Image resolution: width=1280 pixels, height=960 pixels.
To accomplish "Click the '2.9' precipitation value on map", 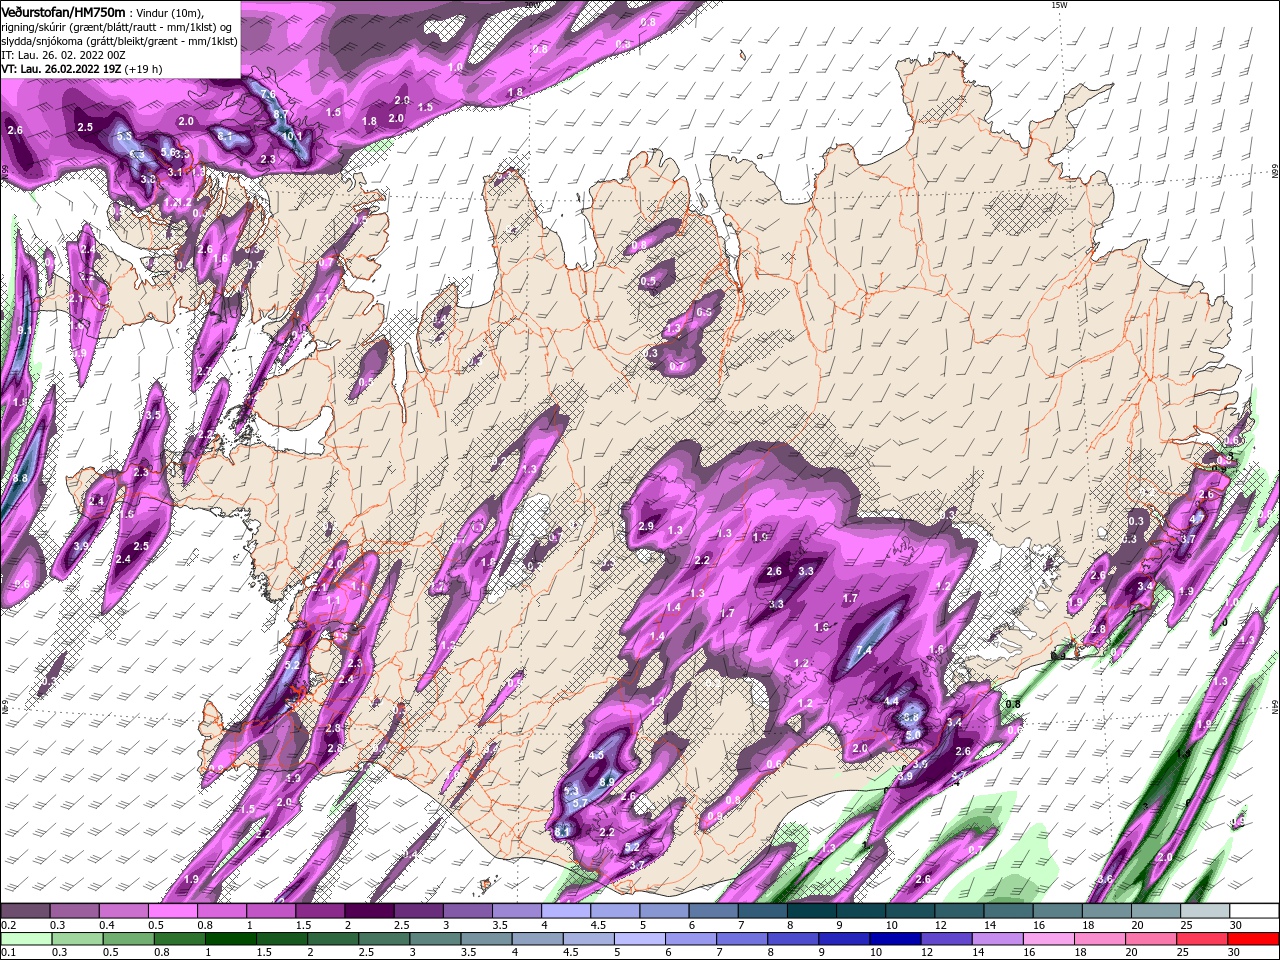I will [646, 527].
